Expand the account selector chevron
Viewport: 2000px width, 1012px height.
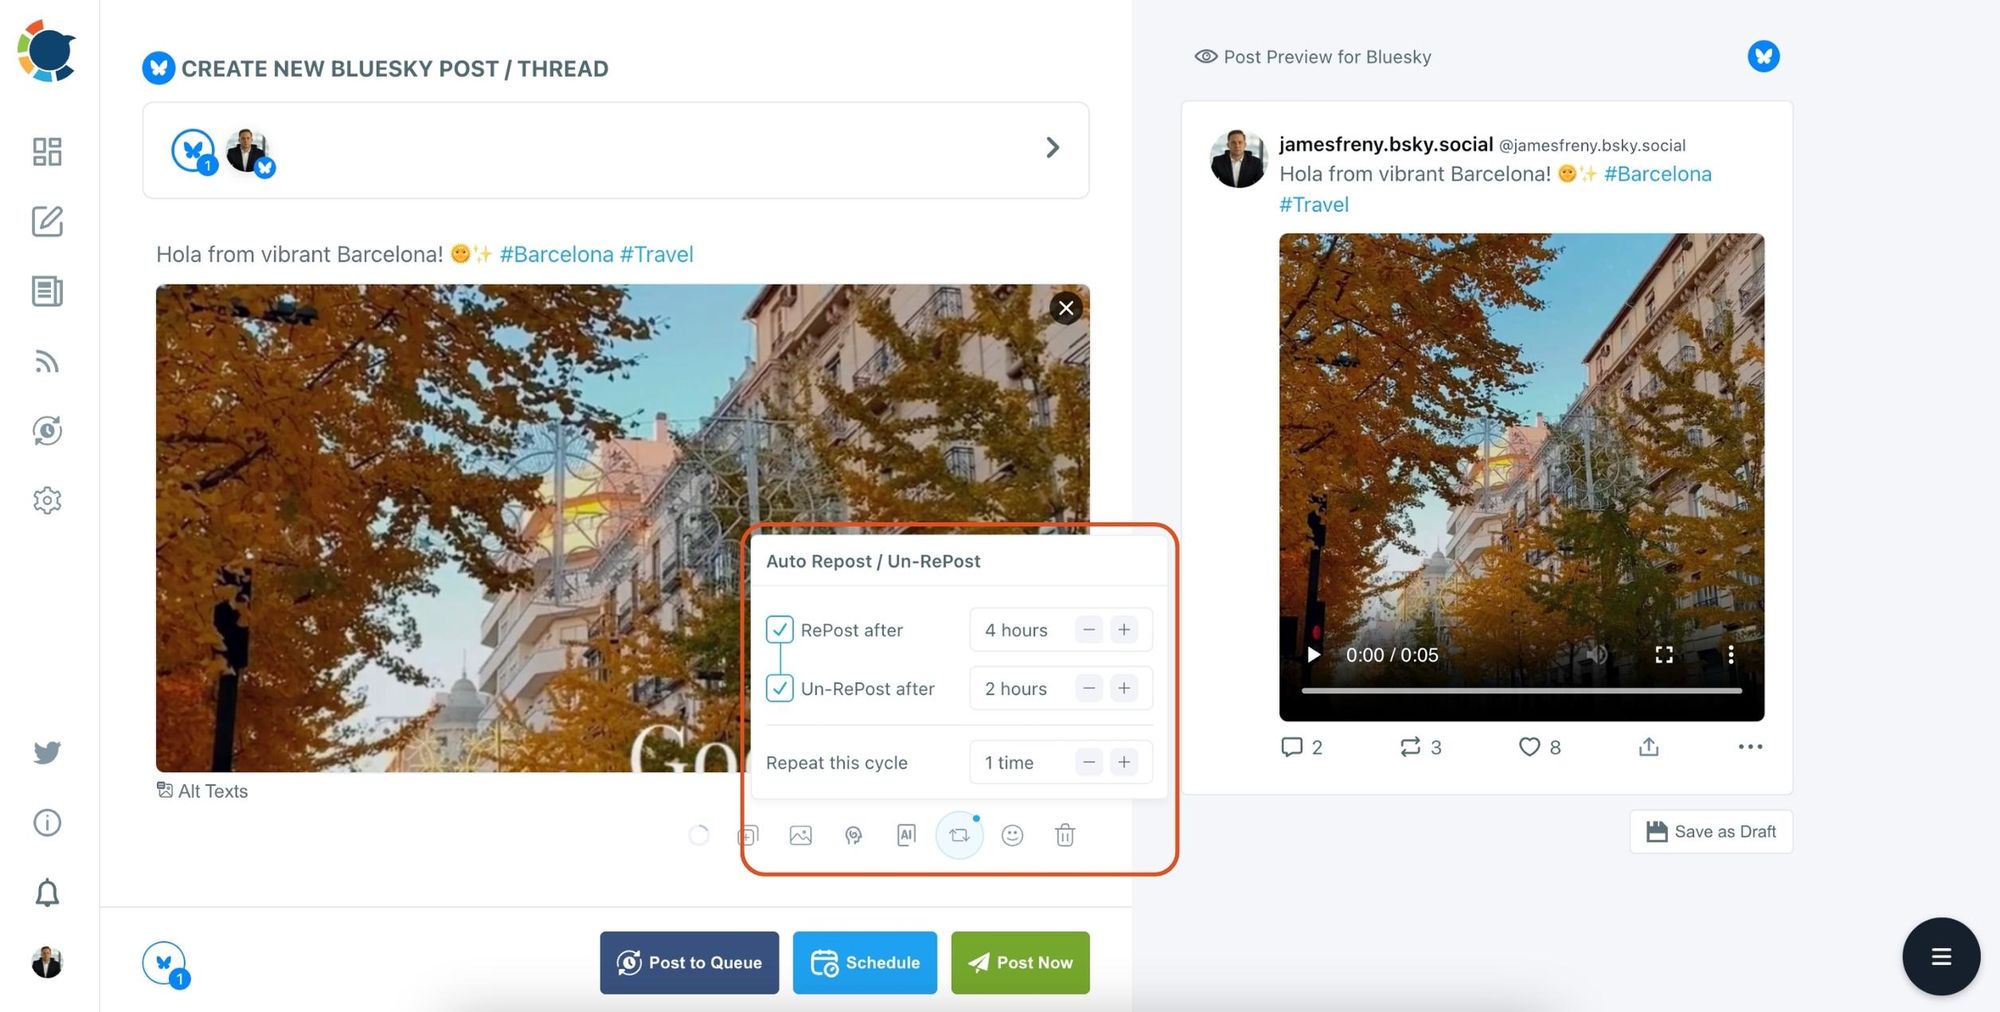[1052, 148]
